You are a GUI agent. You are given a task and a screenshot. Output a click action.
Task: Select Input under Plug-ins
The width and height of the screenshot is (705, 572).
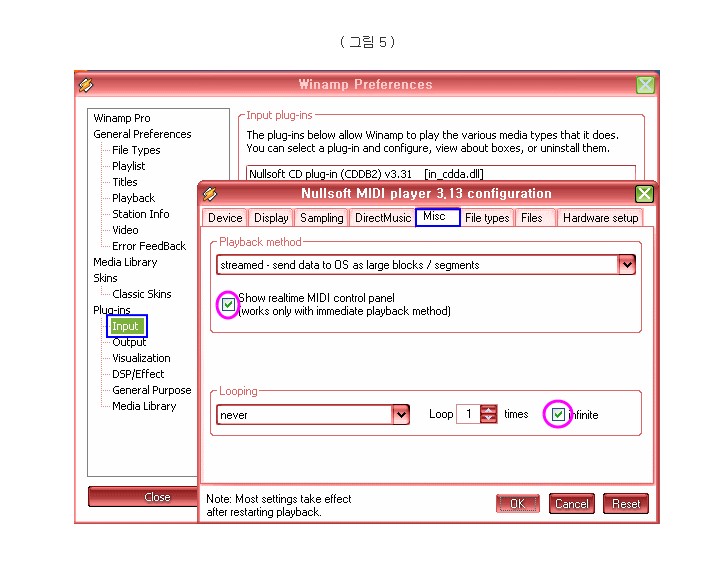(127, 326)
